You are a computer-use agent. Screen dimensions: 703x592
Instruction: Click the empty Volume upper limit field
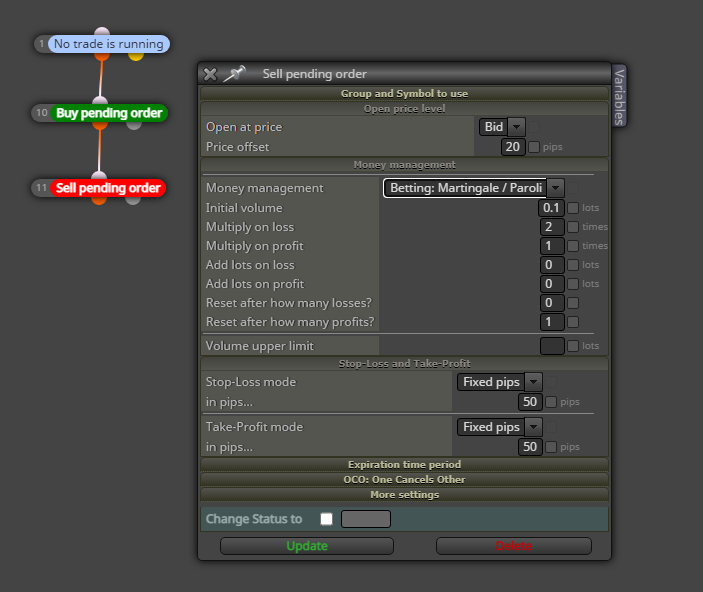click(552, 346)
